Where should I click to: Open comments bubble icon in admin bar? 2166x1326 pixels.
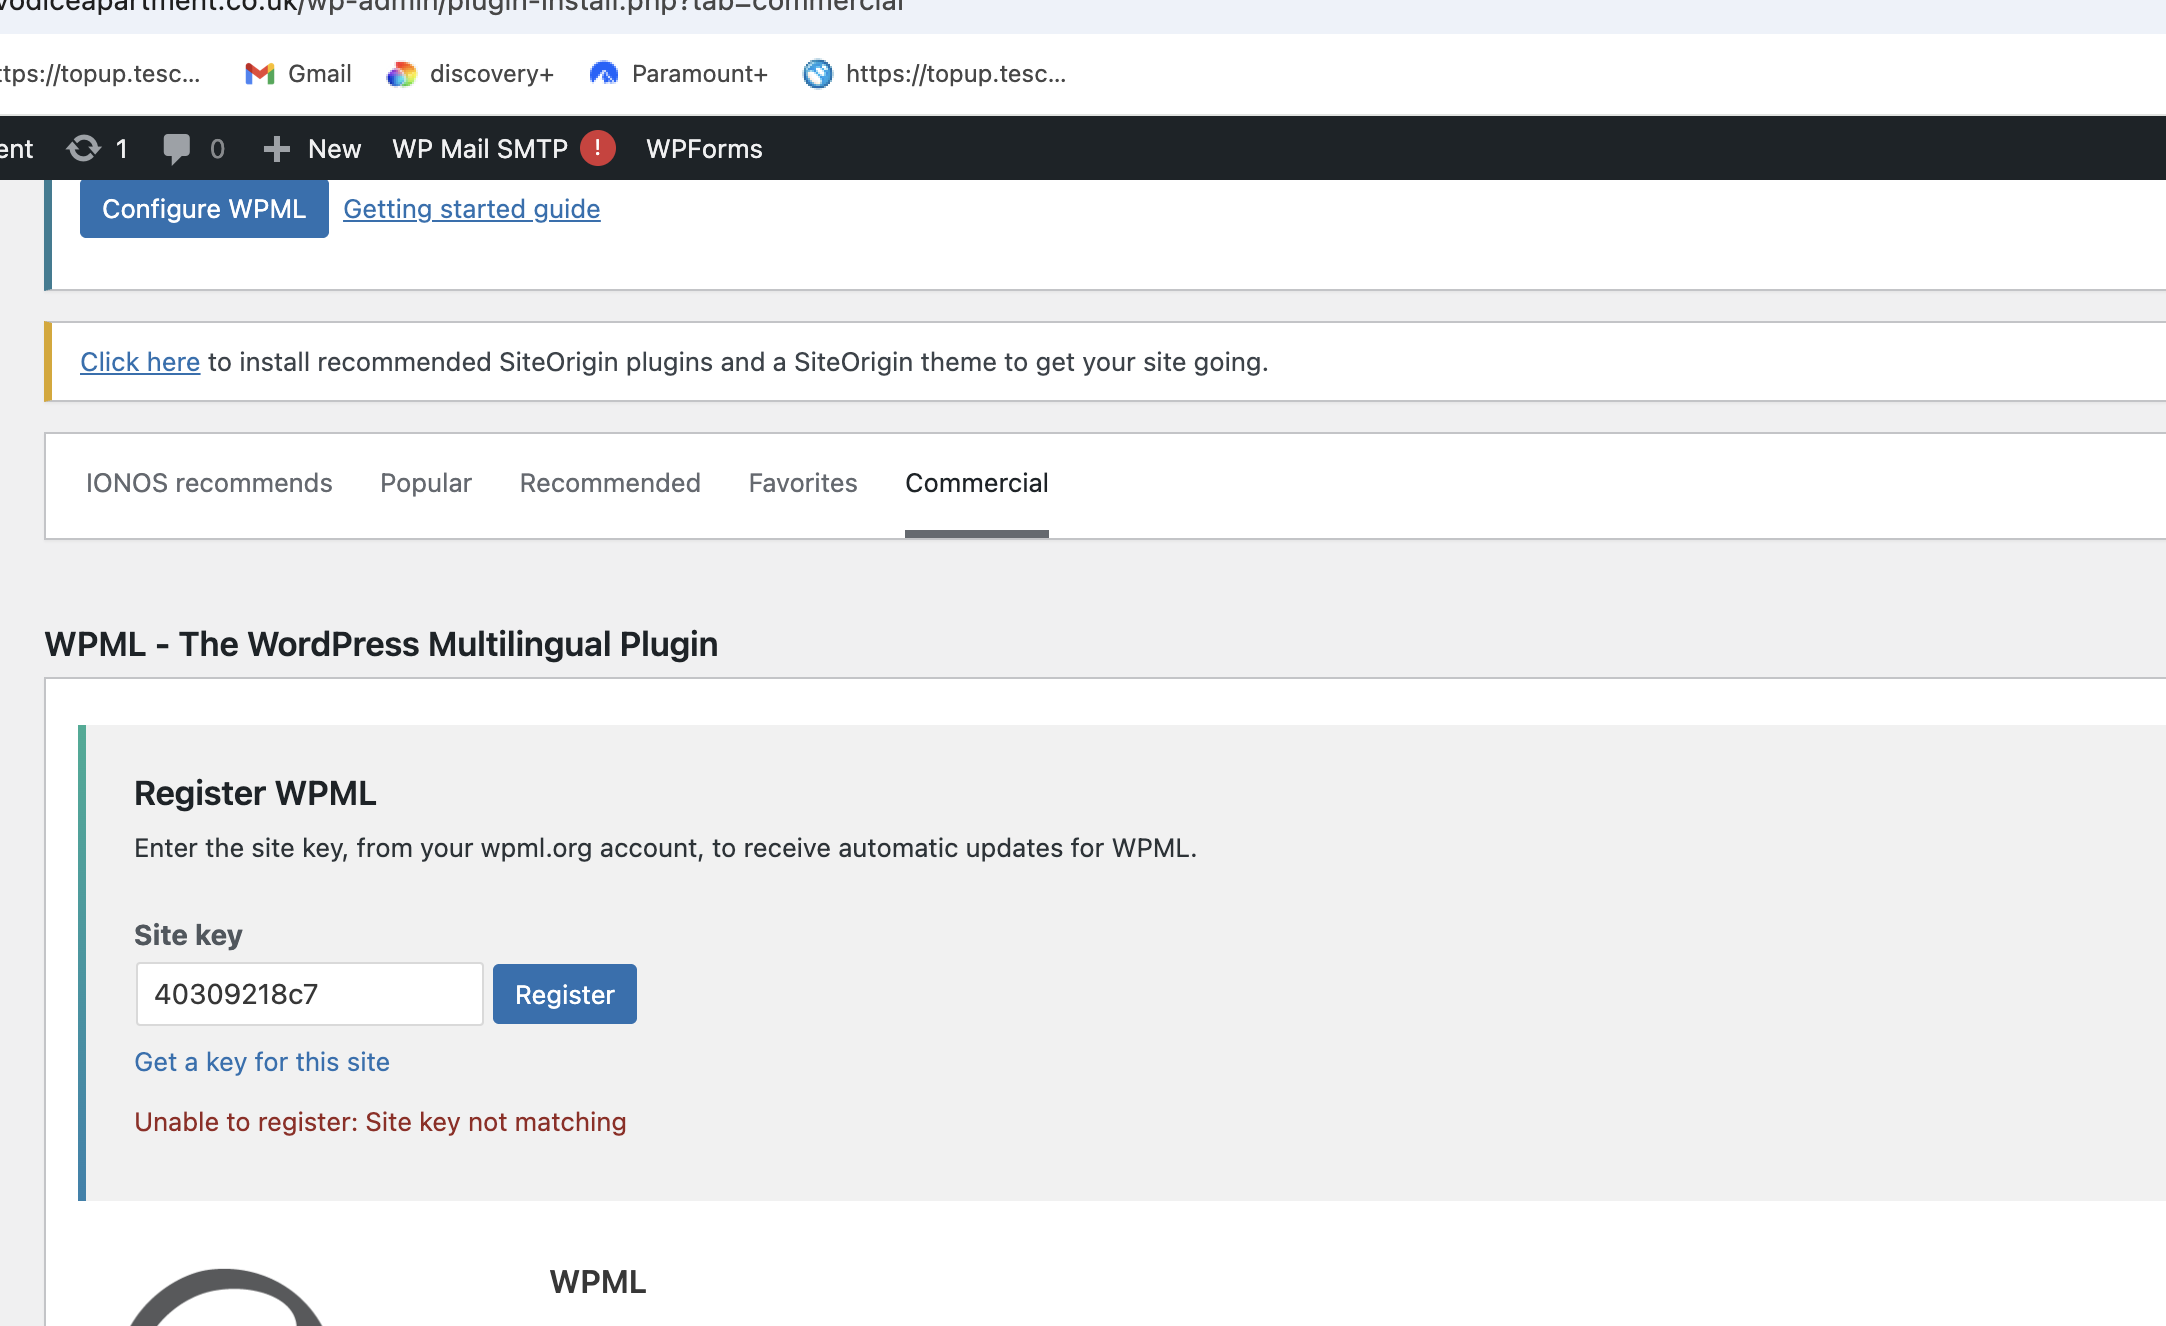[176, 149]
